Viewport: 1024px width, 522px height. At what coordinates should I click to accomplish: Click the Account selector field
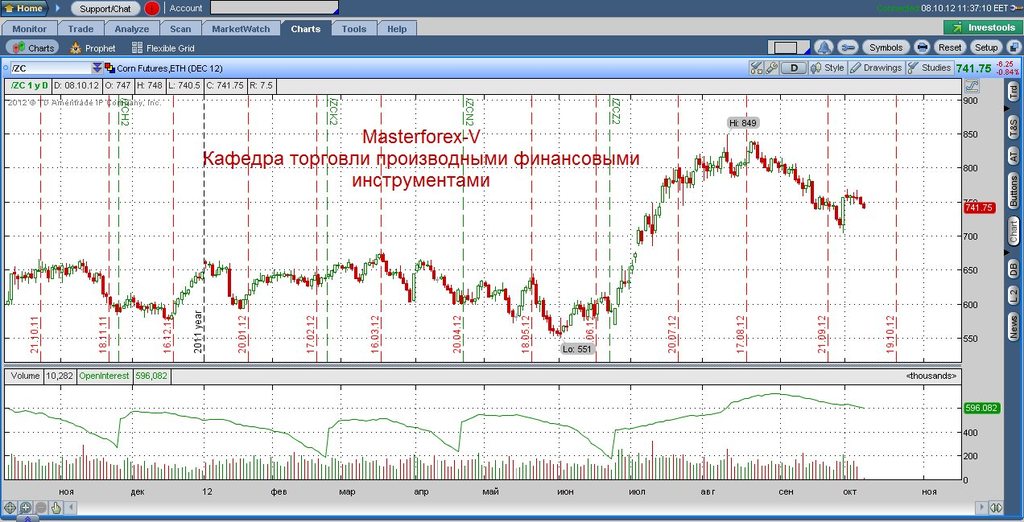click(274, 8)
